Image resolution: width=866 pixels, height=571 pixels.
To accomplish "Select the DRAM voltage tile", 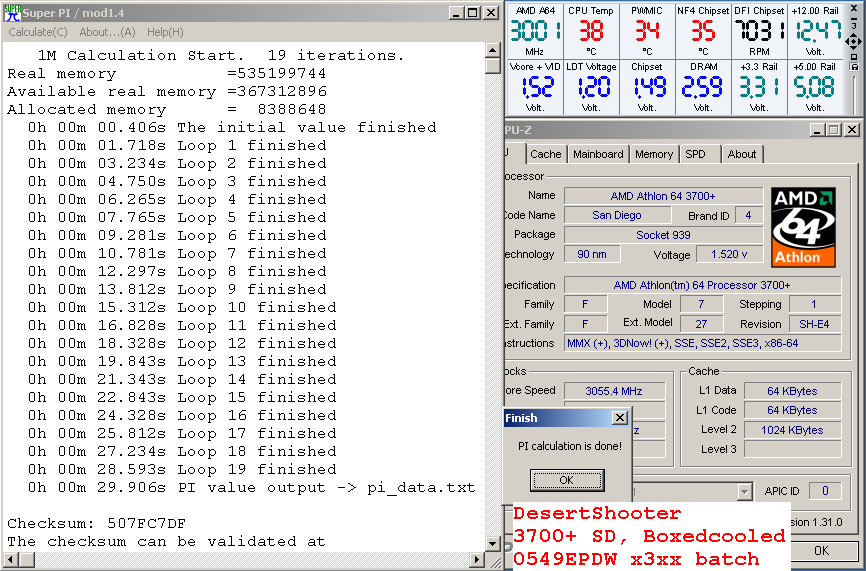I will click(x=703, y=87).
